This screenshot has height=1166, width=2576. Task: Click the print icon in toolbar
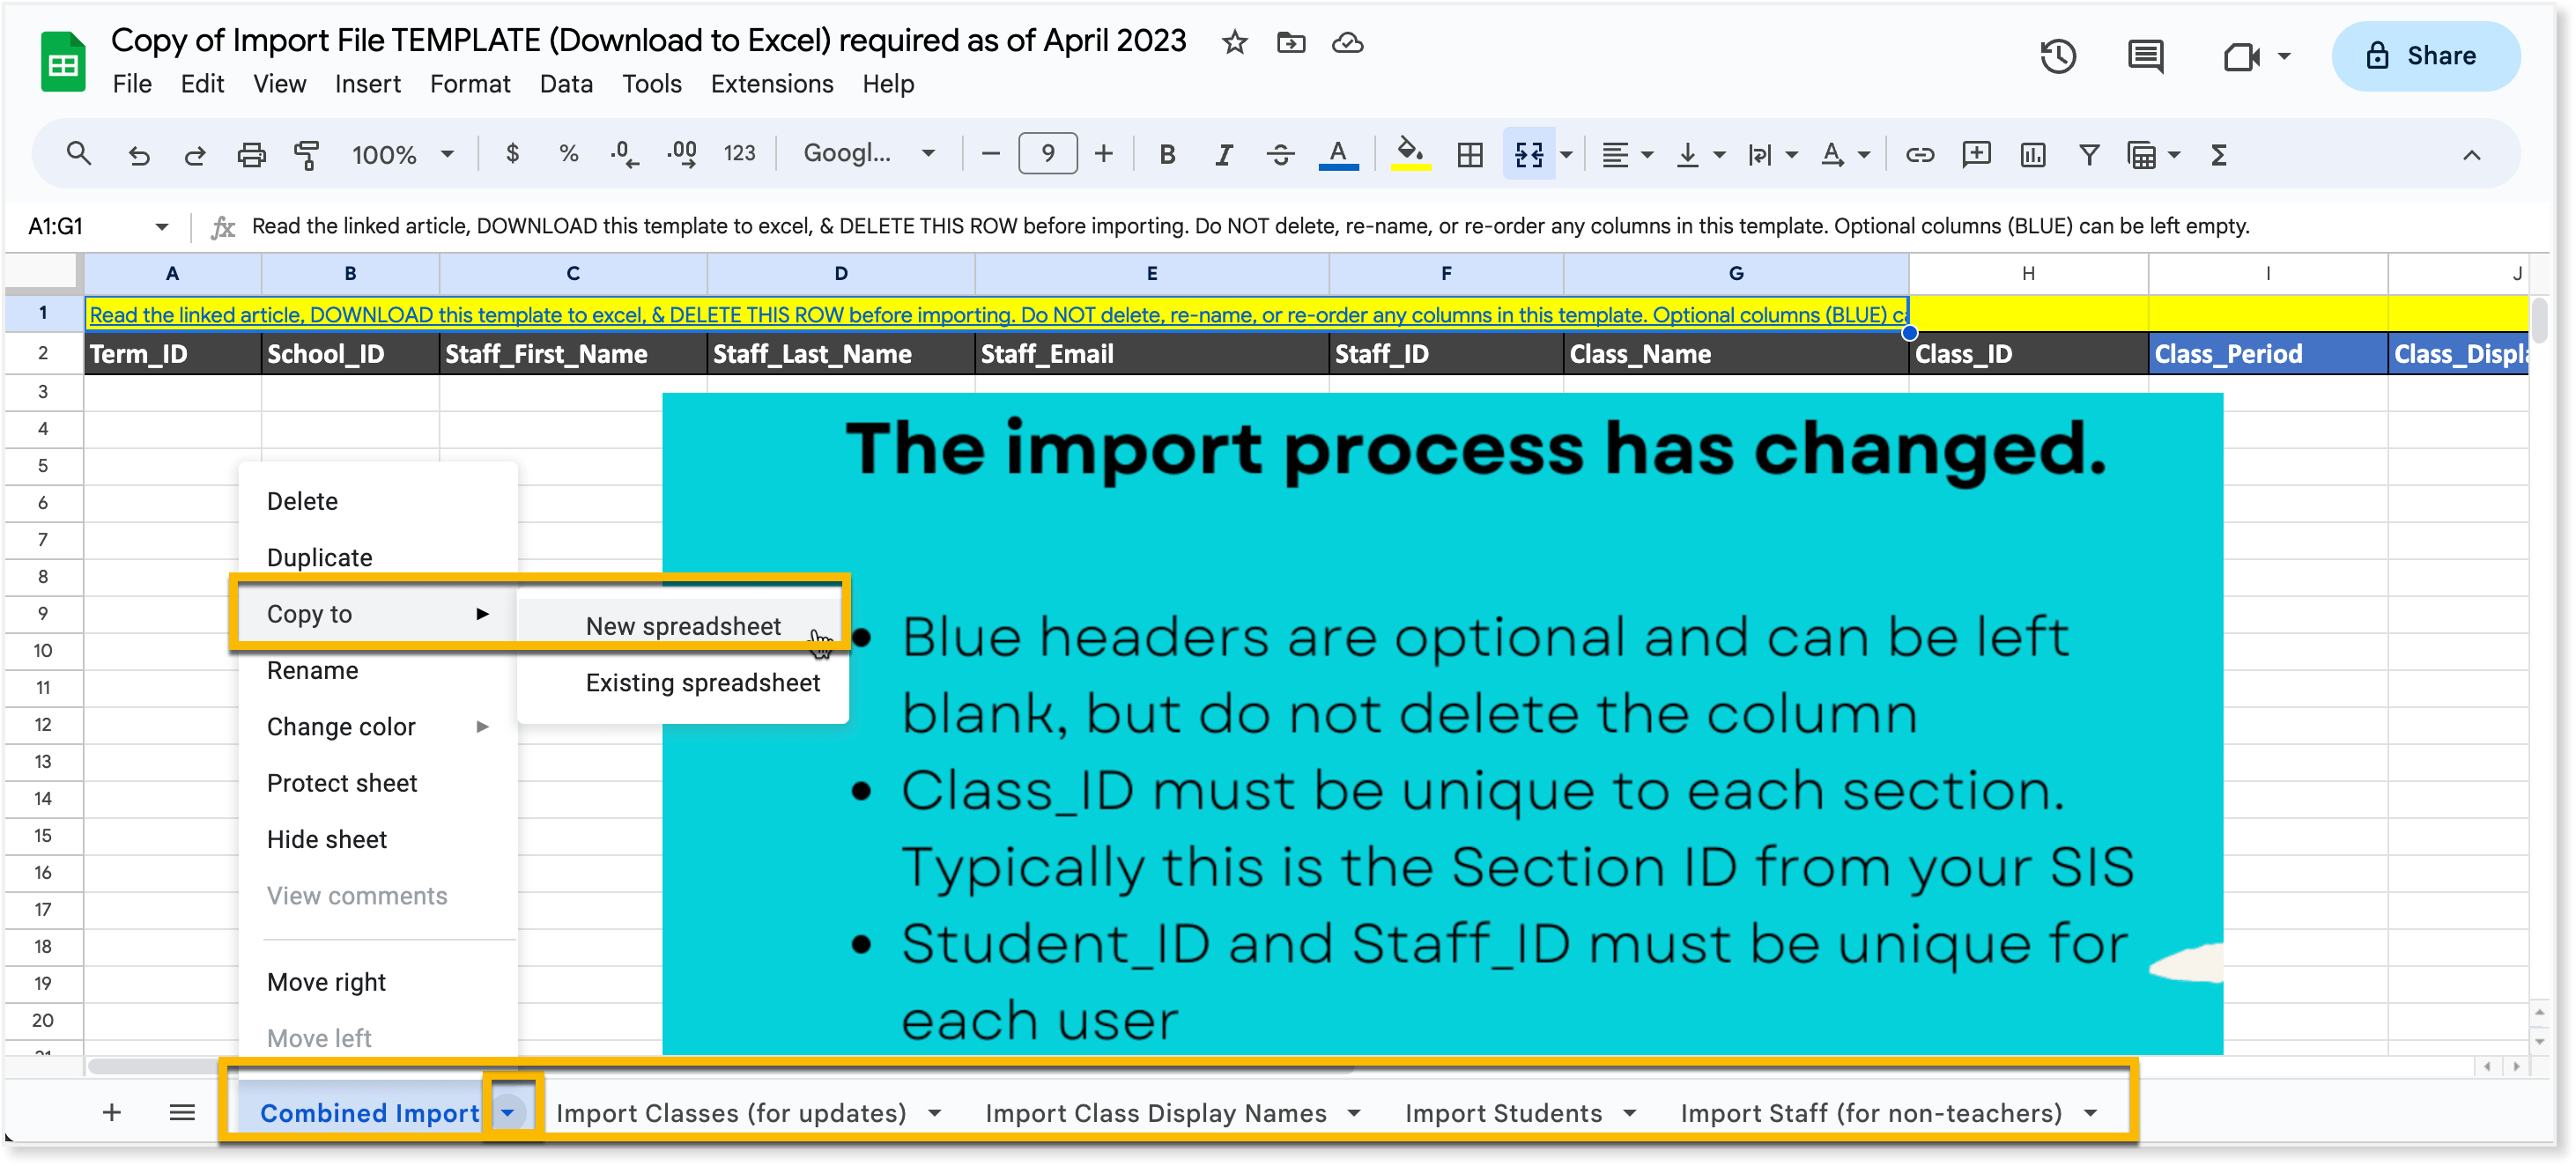(x=251, y=155)
